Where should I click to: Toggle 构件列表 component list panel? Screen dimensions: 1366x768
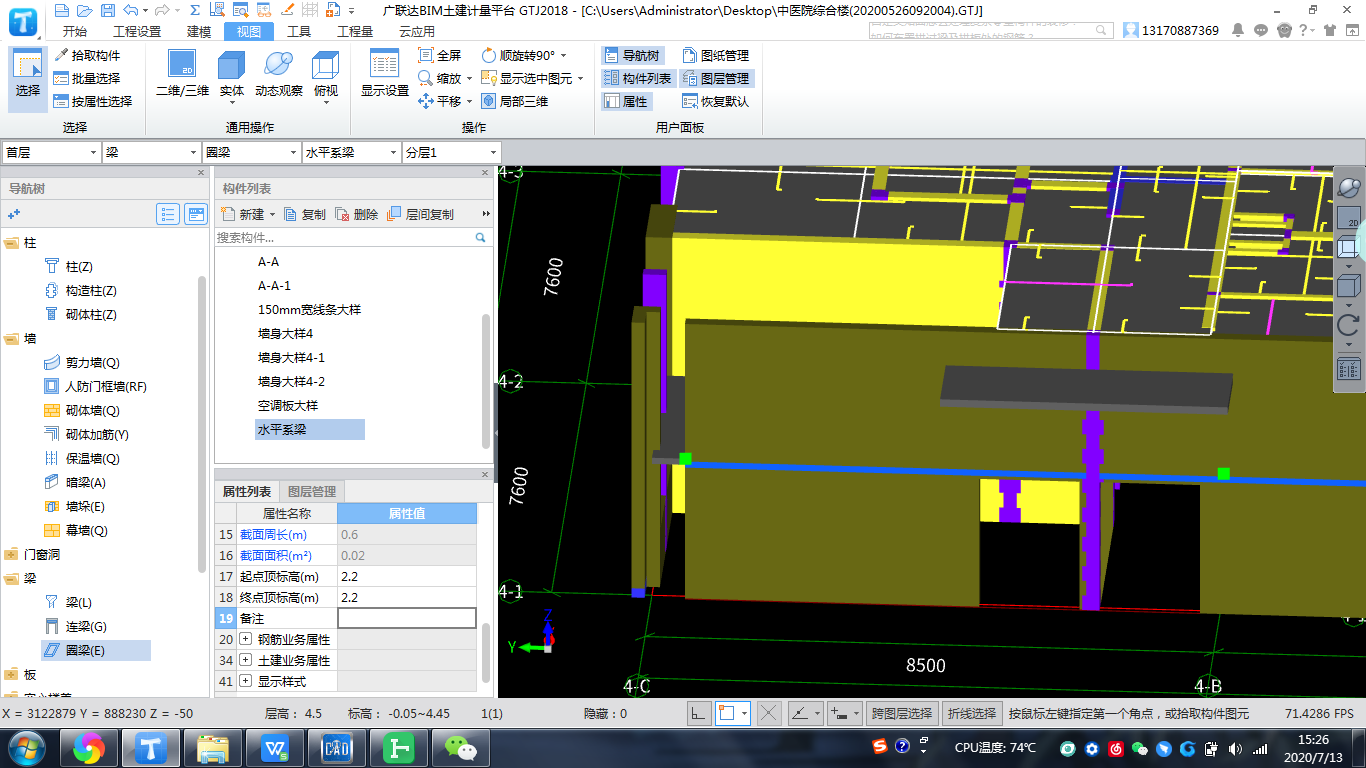click(638, 78)
